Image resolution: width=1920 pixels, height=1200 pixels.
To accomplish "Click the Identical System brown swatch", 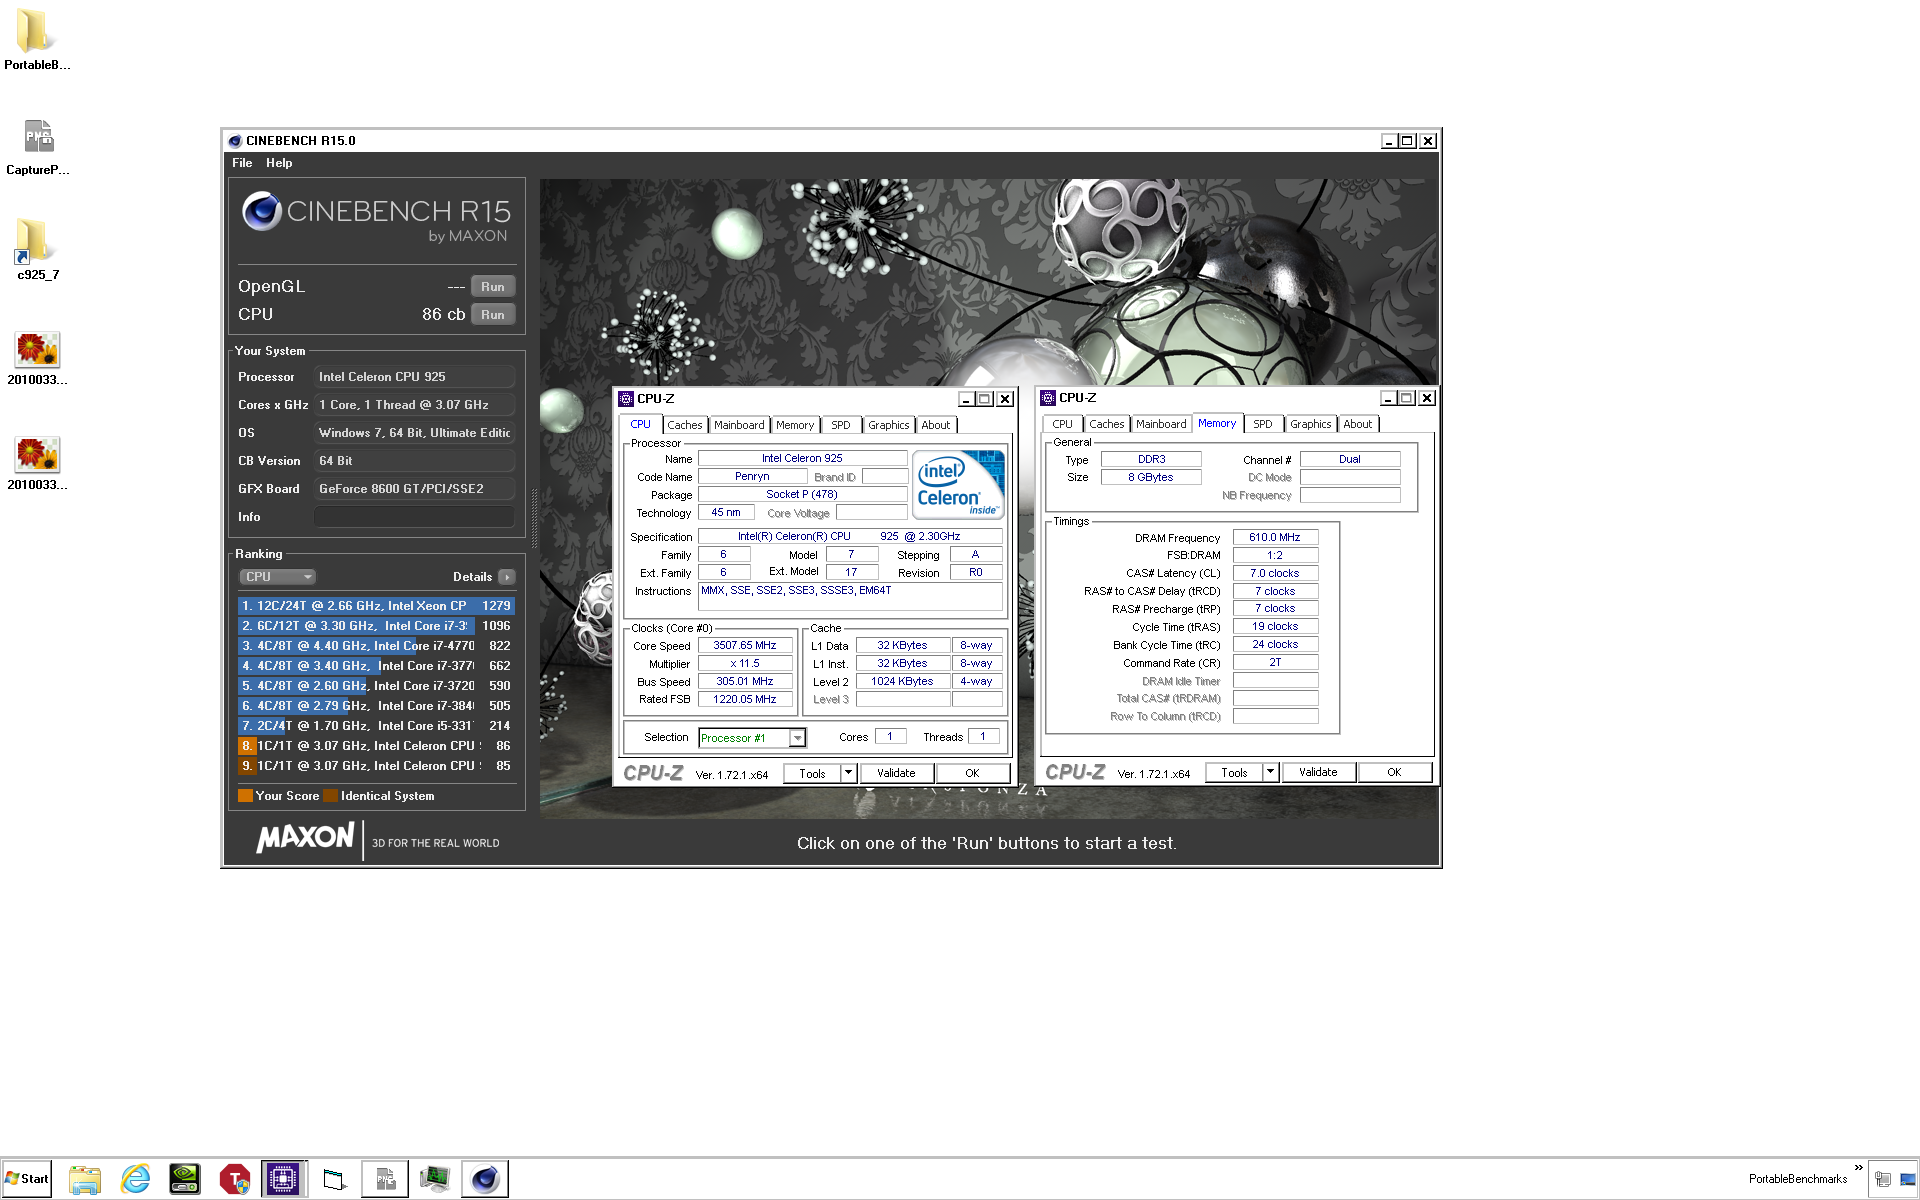I will 330,796.
